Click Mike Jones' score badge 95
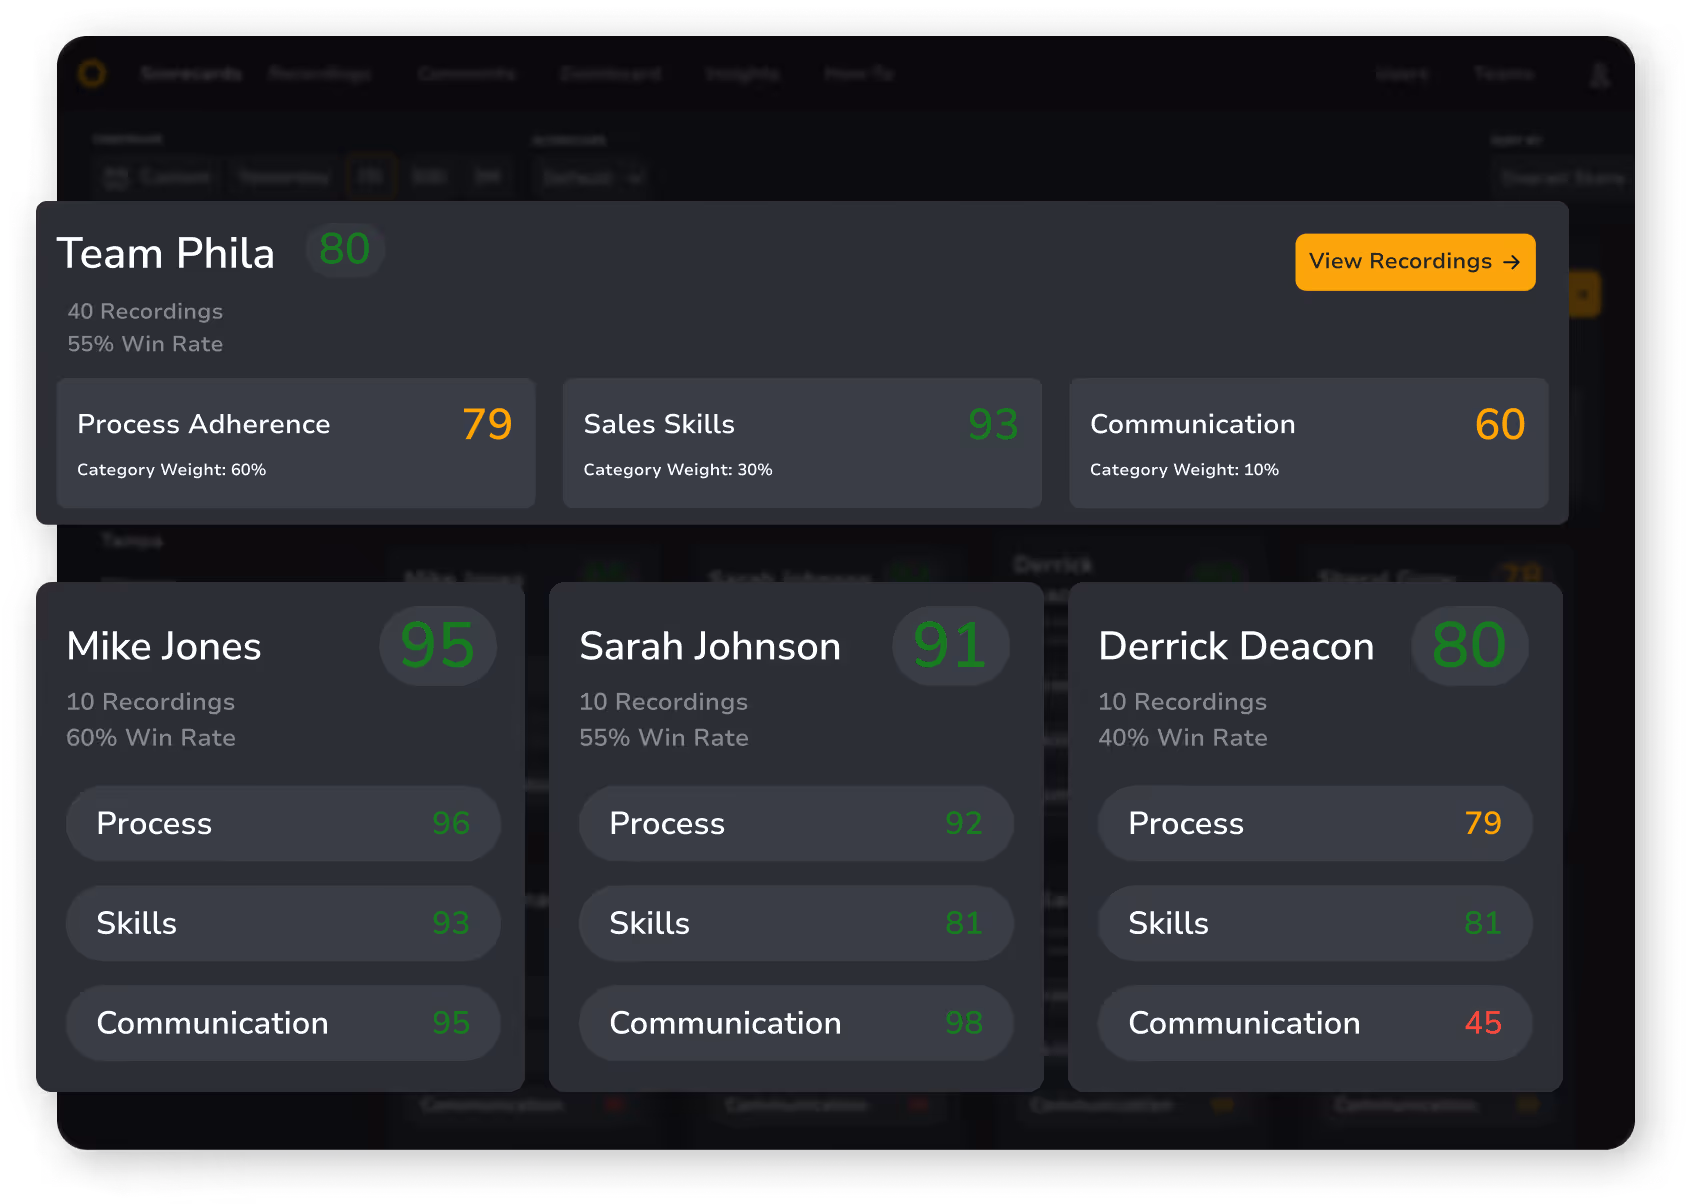The height and width of the screenshot is (1204, 1689). click(x=437, y=645)
